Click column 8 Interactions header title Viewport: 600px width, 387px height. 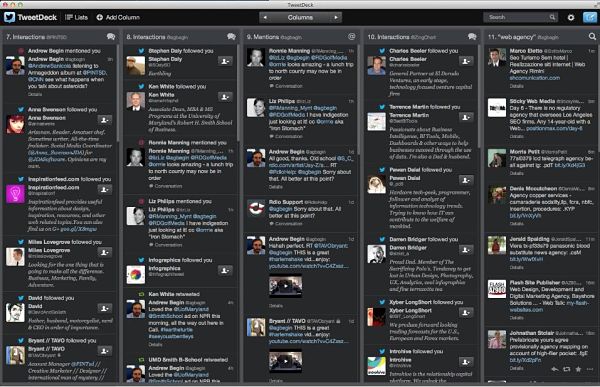[157, 37]
